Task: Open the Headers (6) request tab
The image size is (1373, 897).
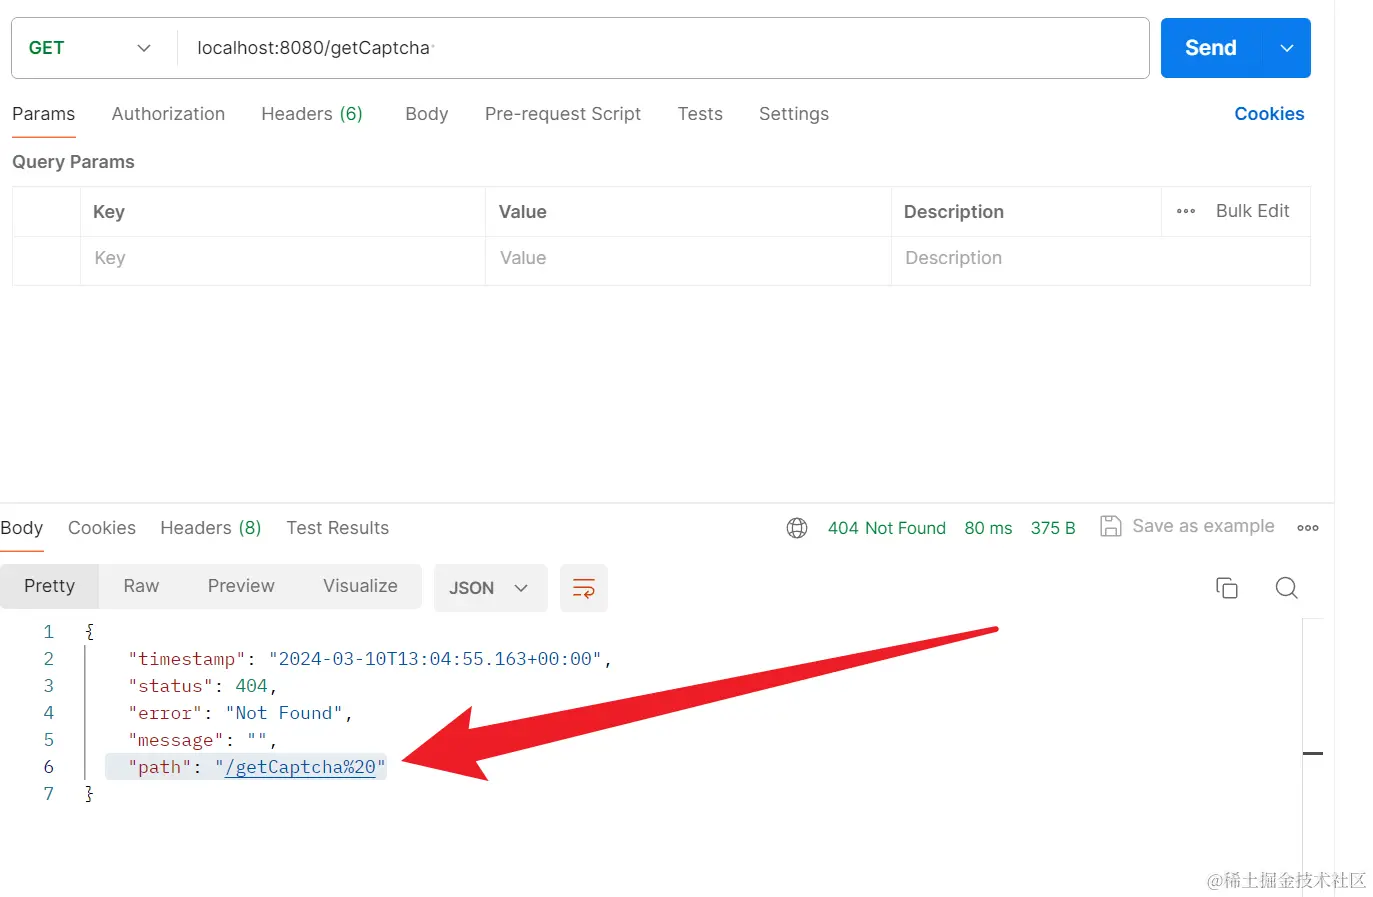Action: (312, 114)
